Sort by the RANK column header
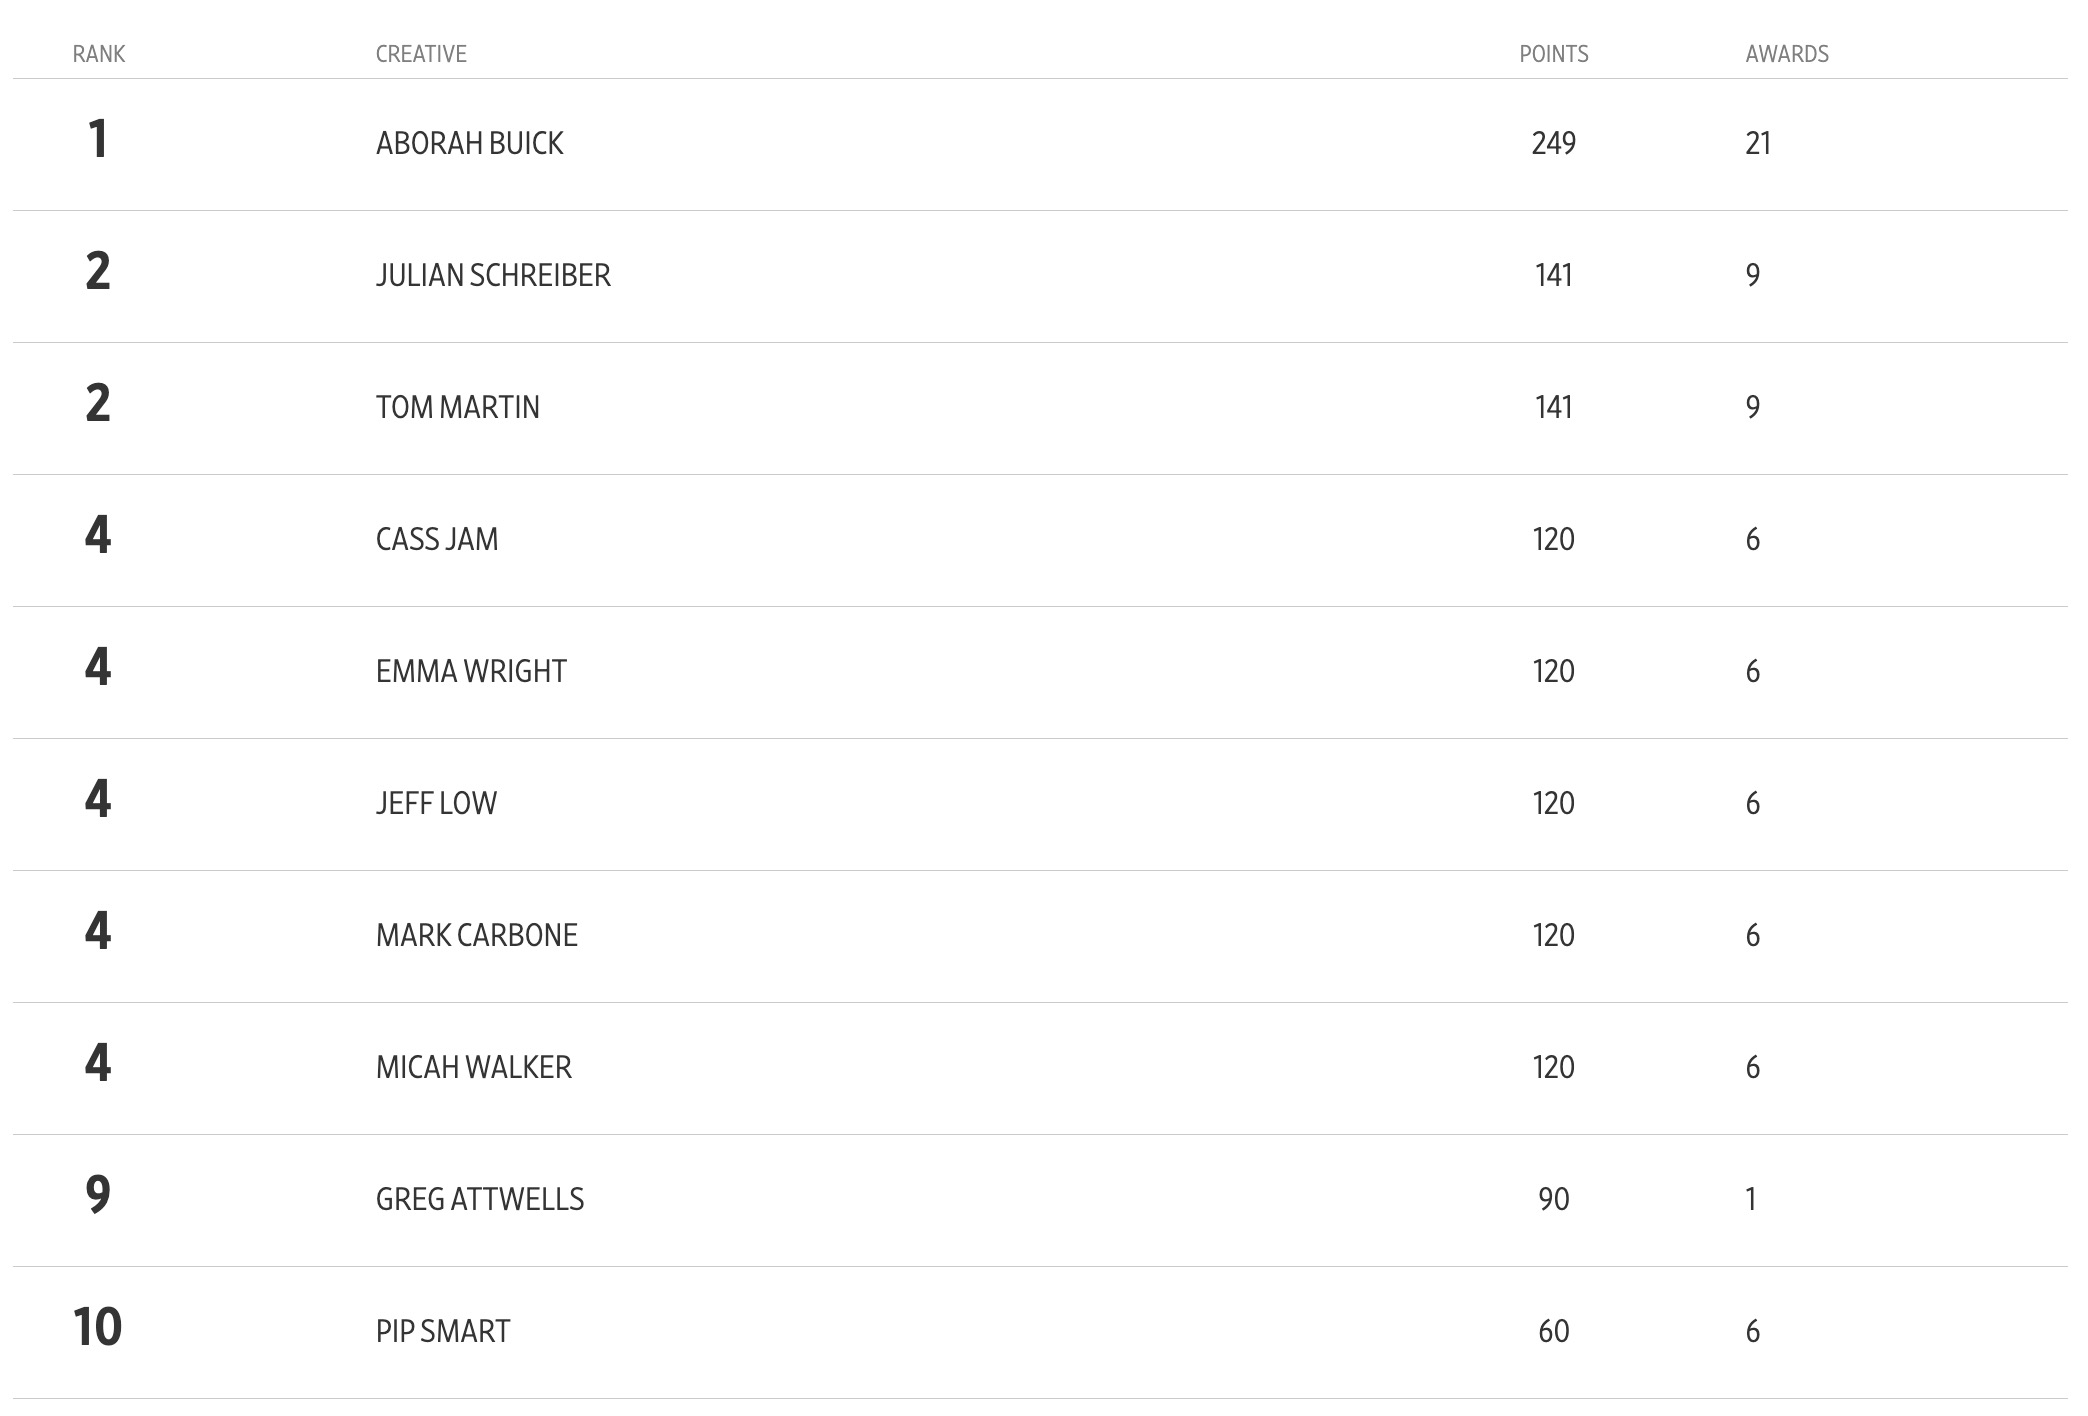 coord(99,54)
